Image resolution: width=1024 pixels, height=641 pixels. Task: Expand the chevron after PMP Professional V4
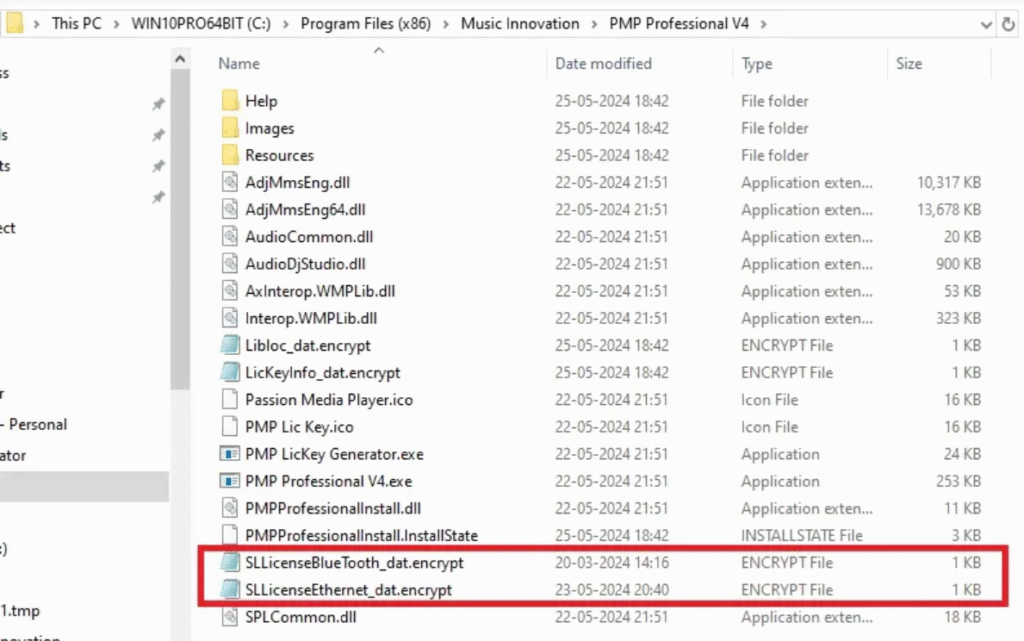pyautogui.click(x=763, y=24)
